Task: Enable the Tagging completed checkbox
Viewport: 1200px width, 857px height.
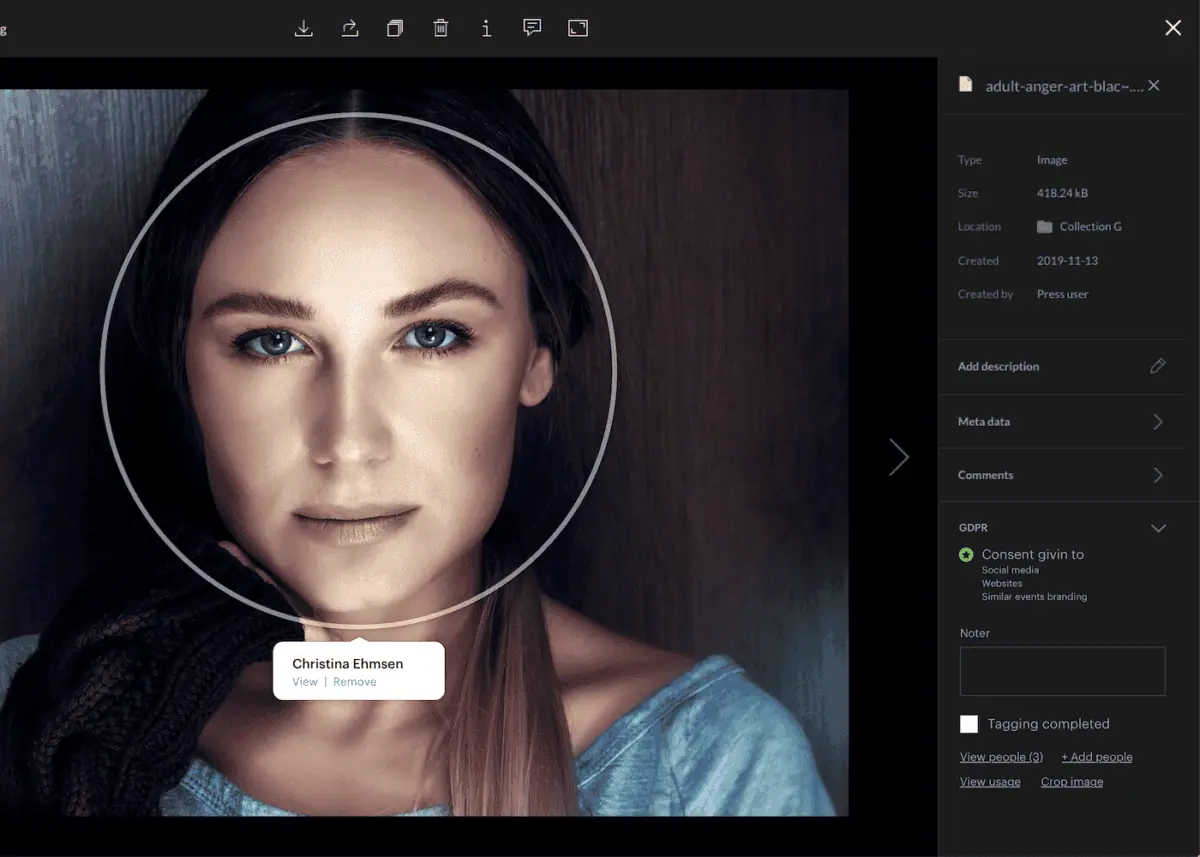Action: click(969, 724)
